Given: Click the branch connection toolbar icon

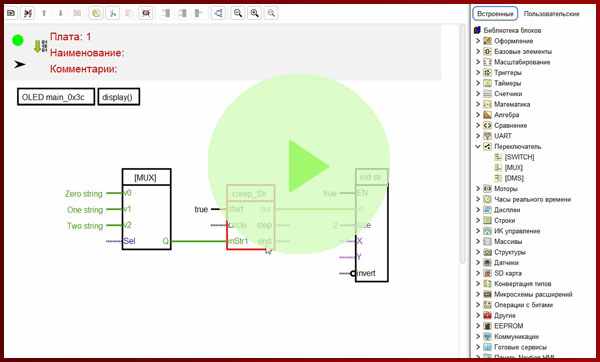Looking at the screenshot, I should point(218,13).
